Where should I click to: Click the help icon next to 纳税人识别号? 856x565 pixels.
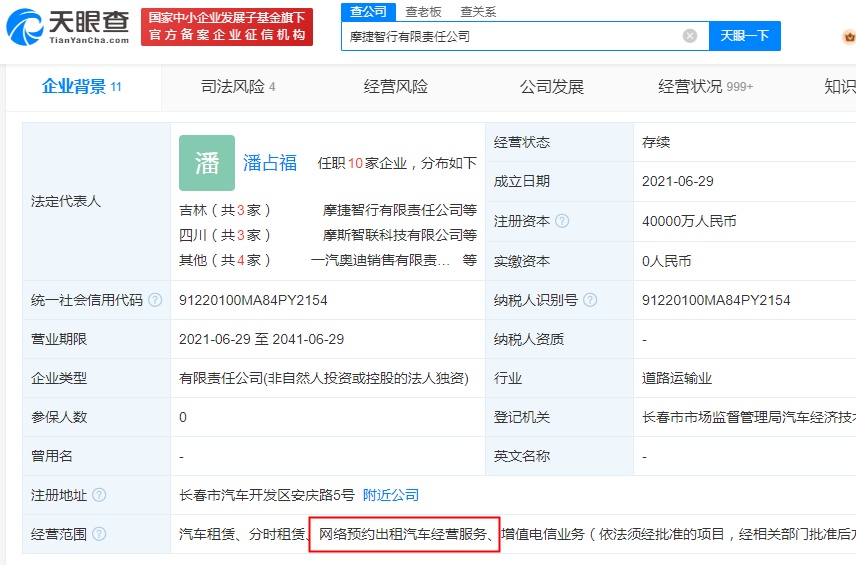click(x=590, y=300)
